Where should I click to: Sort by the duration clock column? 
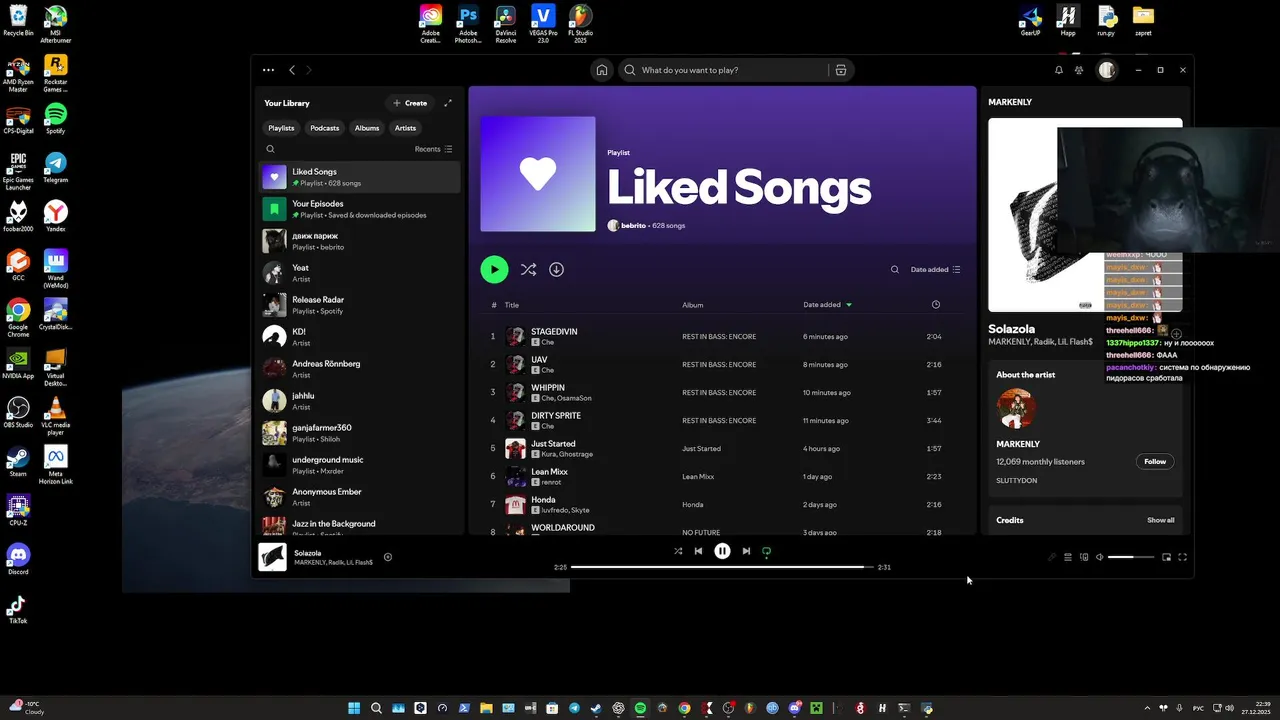coord(936,305)
